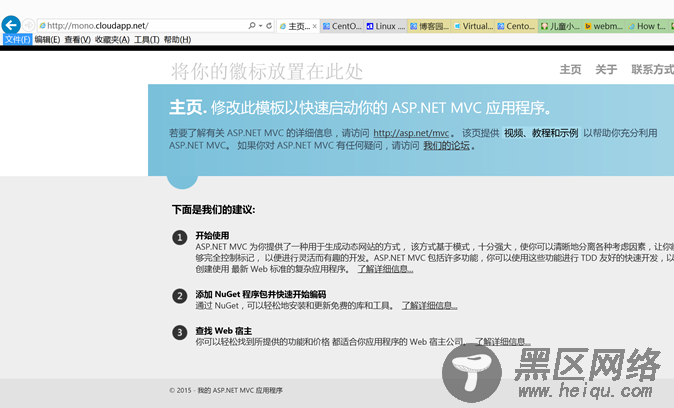Switch to the yellow Cento... tab
Screen dimensions: 674x408
[x=516, y=26]
